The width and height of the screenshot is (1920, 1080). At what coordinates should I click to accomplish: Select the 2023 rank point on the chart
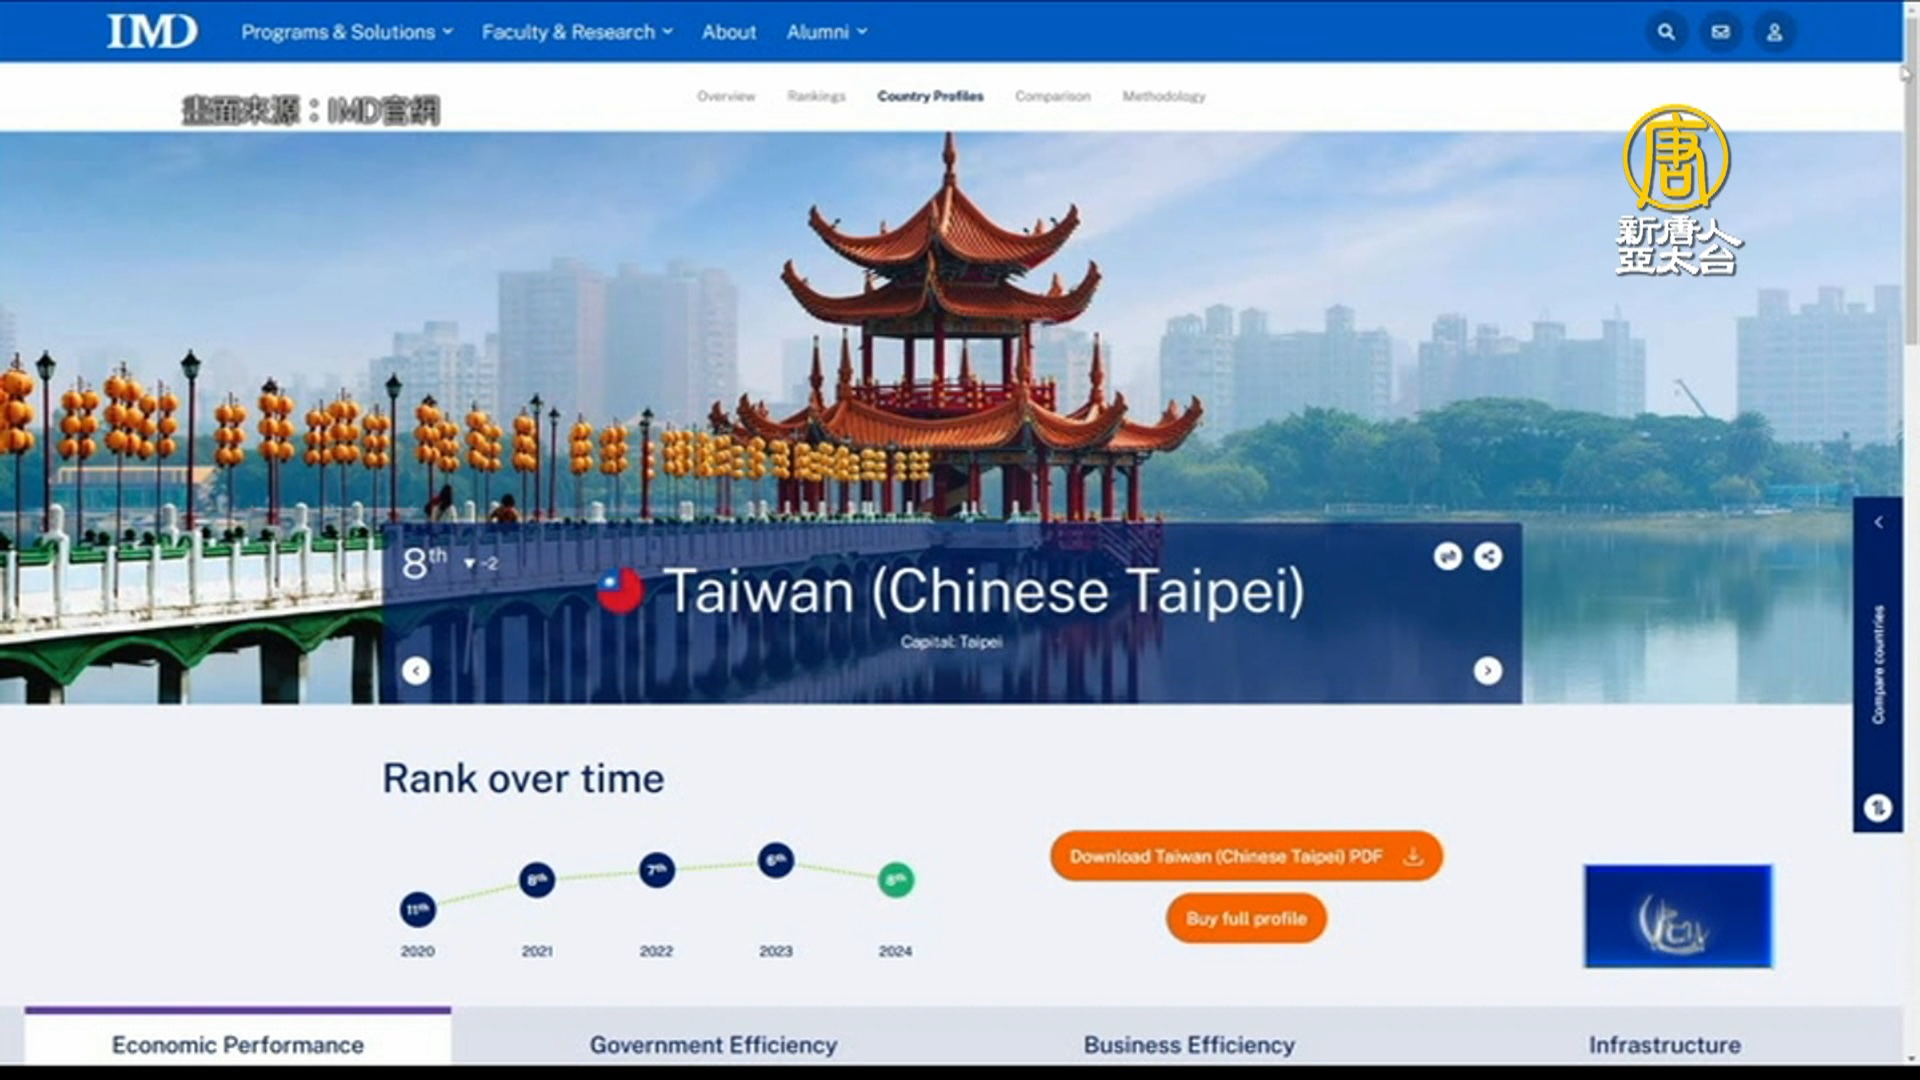(x=775, y=860)
